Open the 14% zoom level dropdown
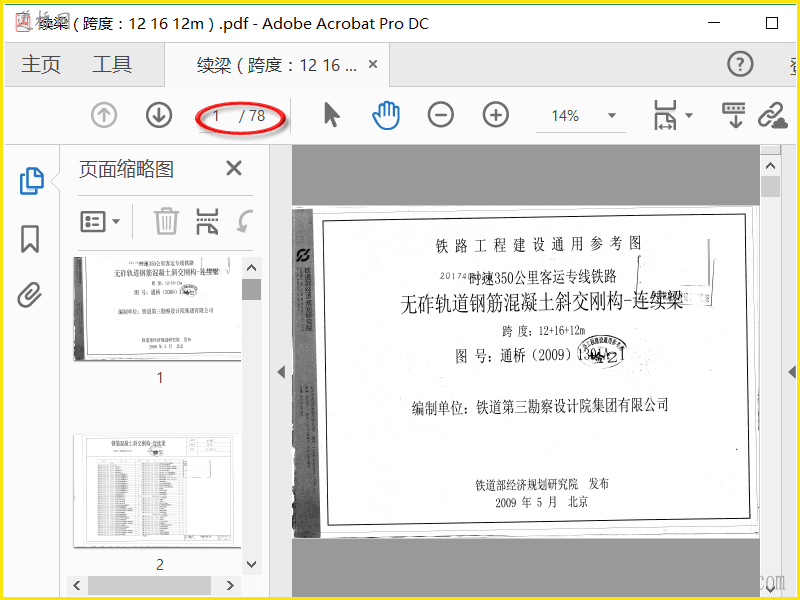Viewport: 800px width, 600px height. [x=612, y=116]
